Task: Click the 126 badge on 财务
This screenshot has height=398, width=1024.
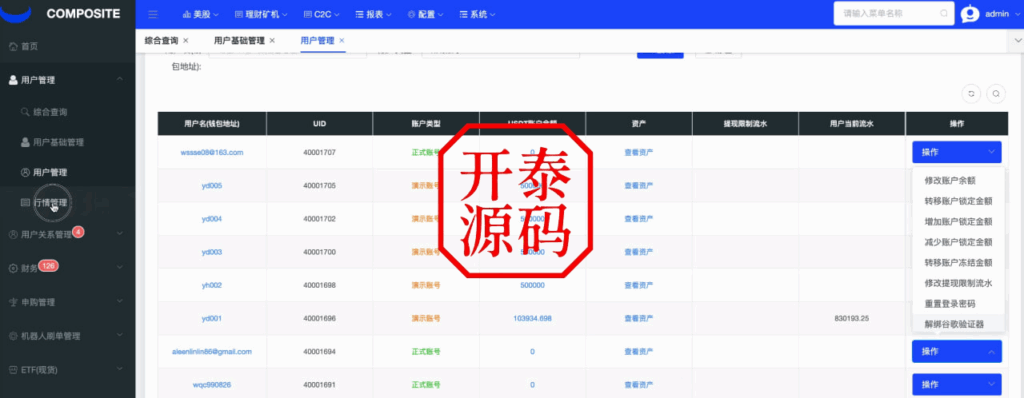Action: [48, 265]
